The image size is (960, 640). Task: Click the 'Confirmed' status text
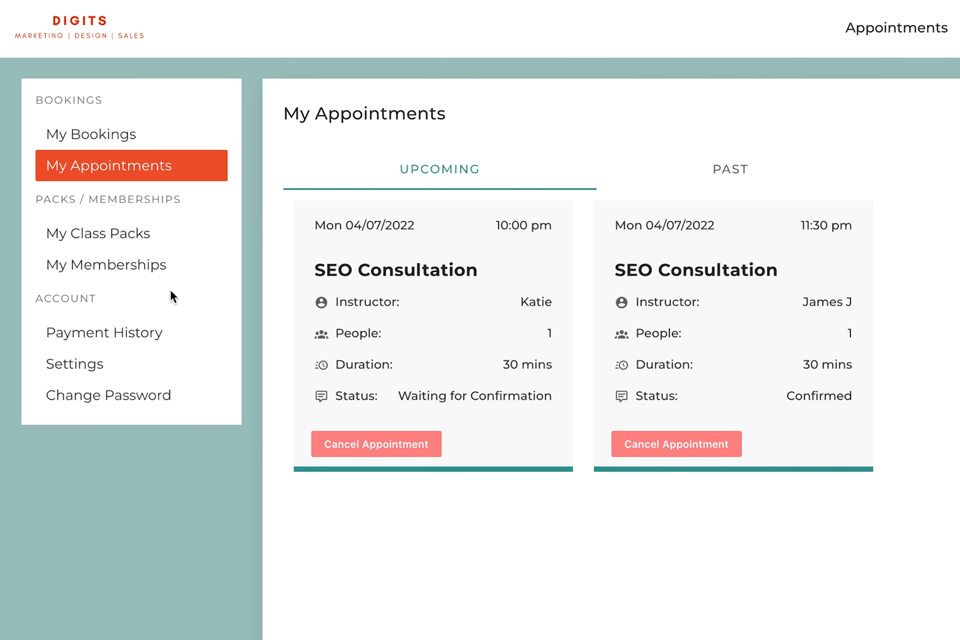819,396
